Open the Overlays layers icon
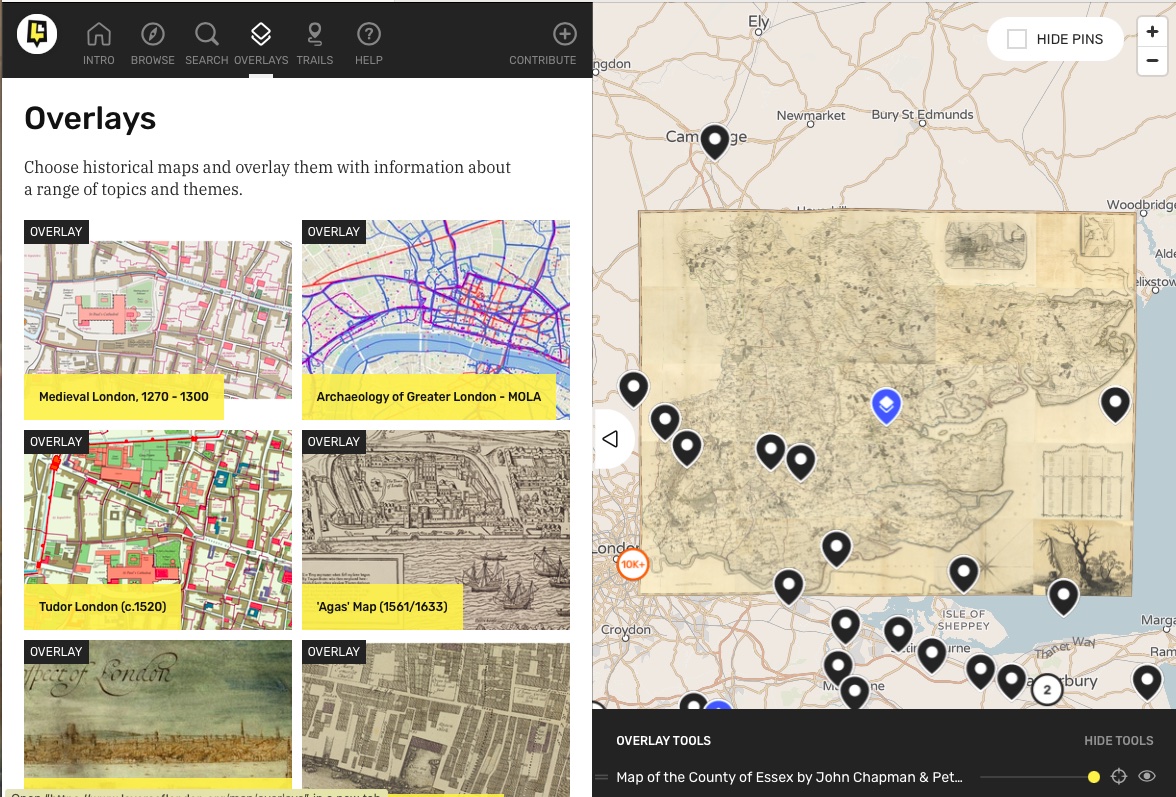The width and height of the screenshot is (1176, 797). 260,33
